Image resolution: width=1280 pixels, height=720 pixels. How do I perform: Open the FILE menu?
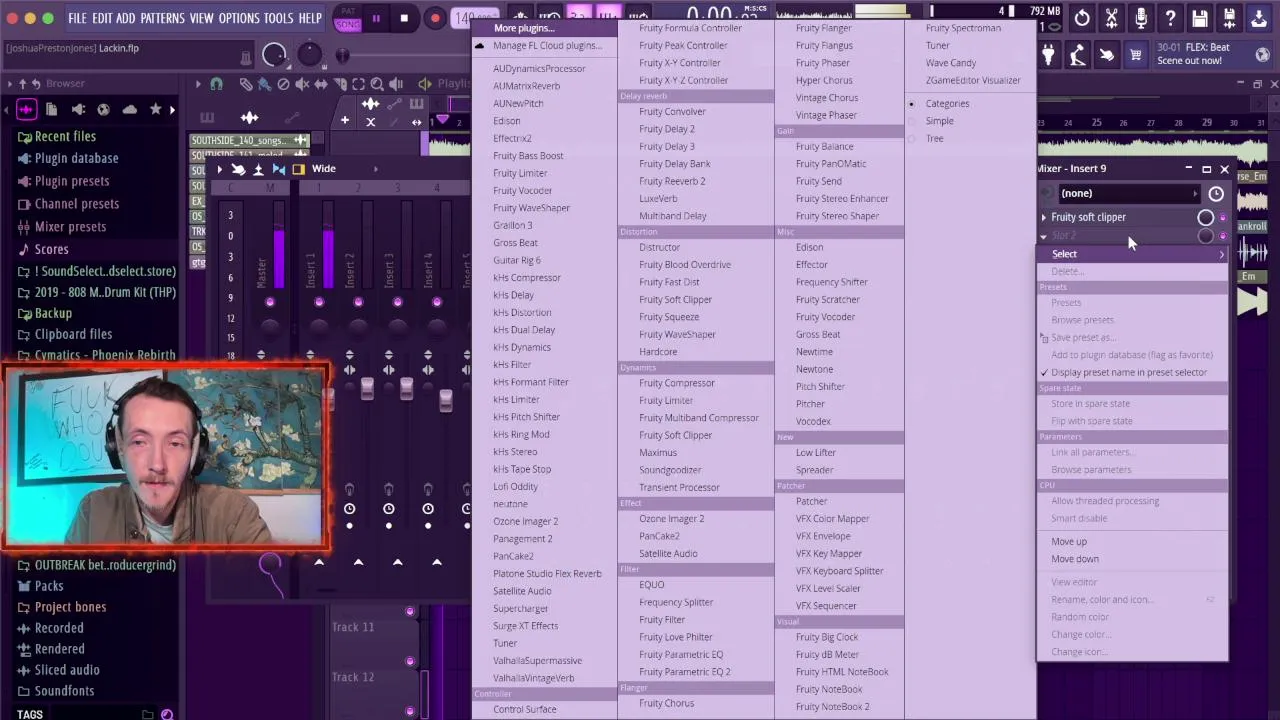pos(77,18)
